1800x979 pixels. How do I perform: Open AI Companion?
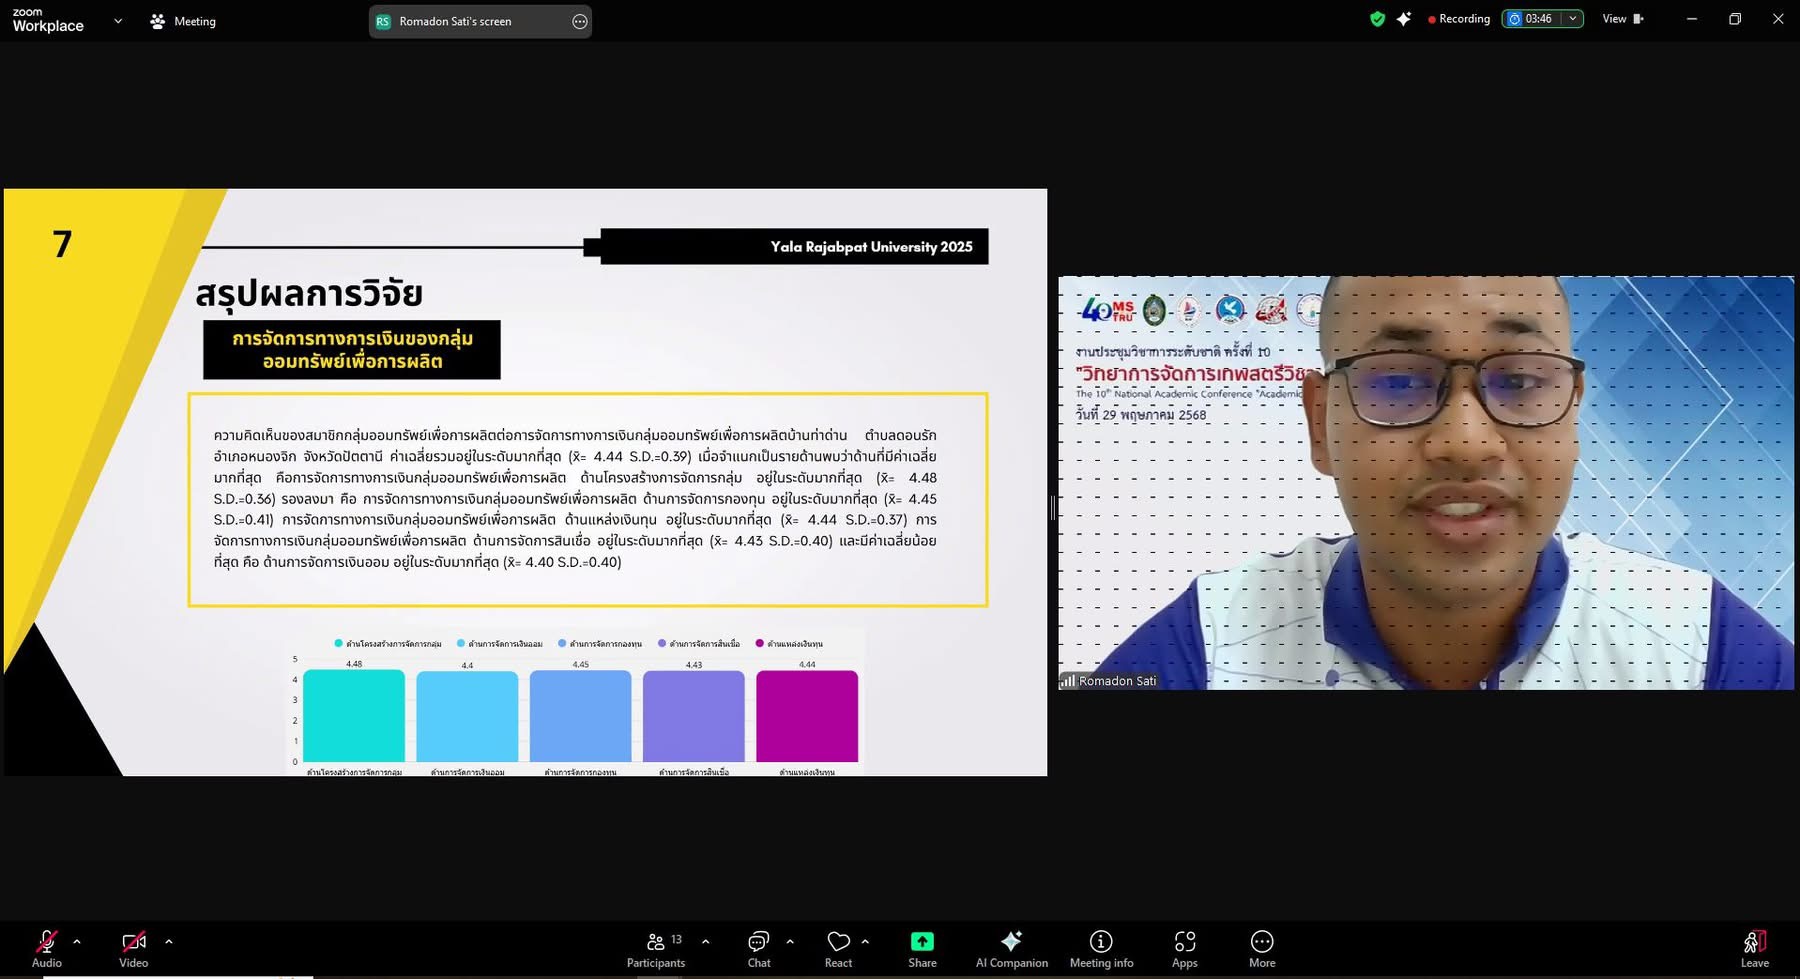pyautogui.click(x=1011, y=948)
